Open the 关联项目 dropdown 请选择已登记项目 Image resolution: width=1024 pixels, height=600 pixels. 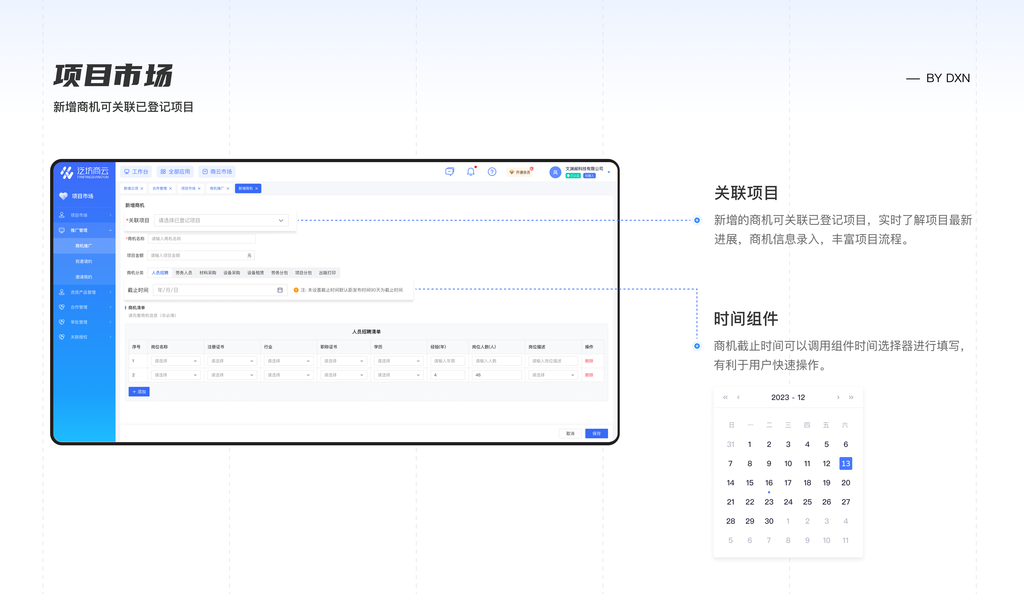221,221
